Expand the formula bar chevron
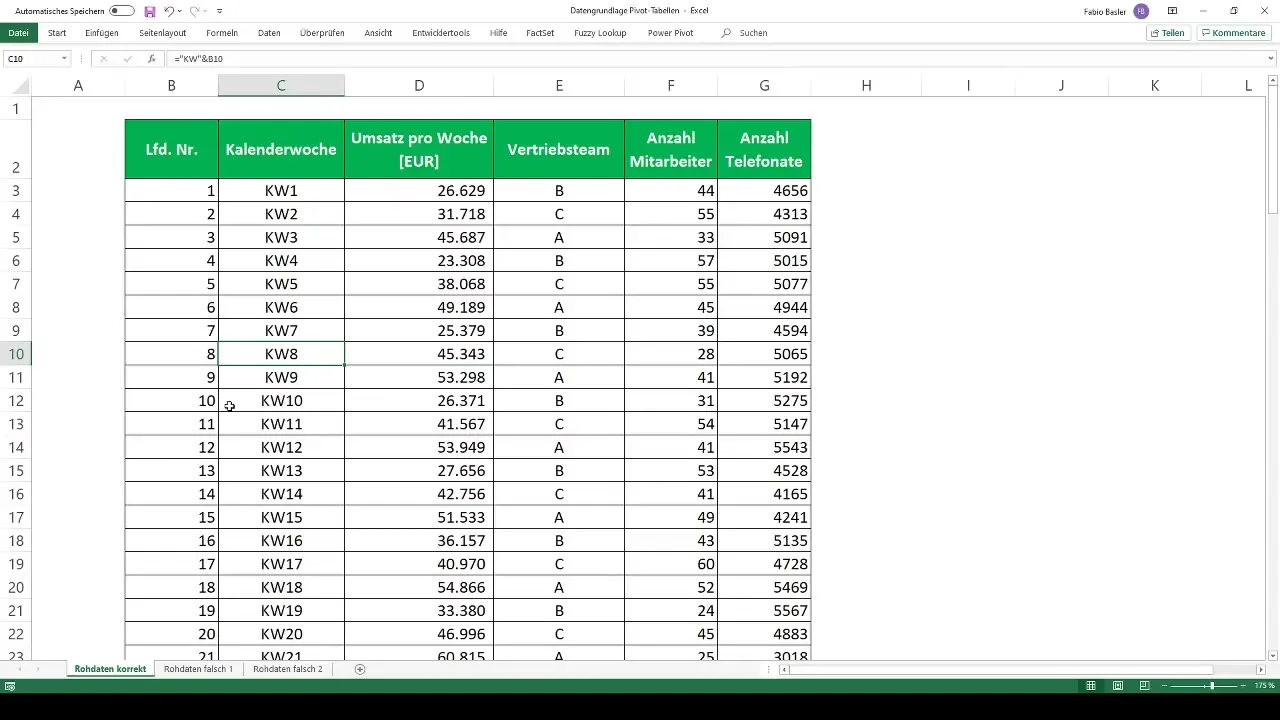This screenshot has width=1280, height=720. [1271, 59]
